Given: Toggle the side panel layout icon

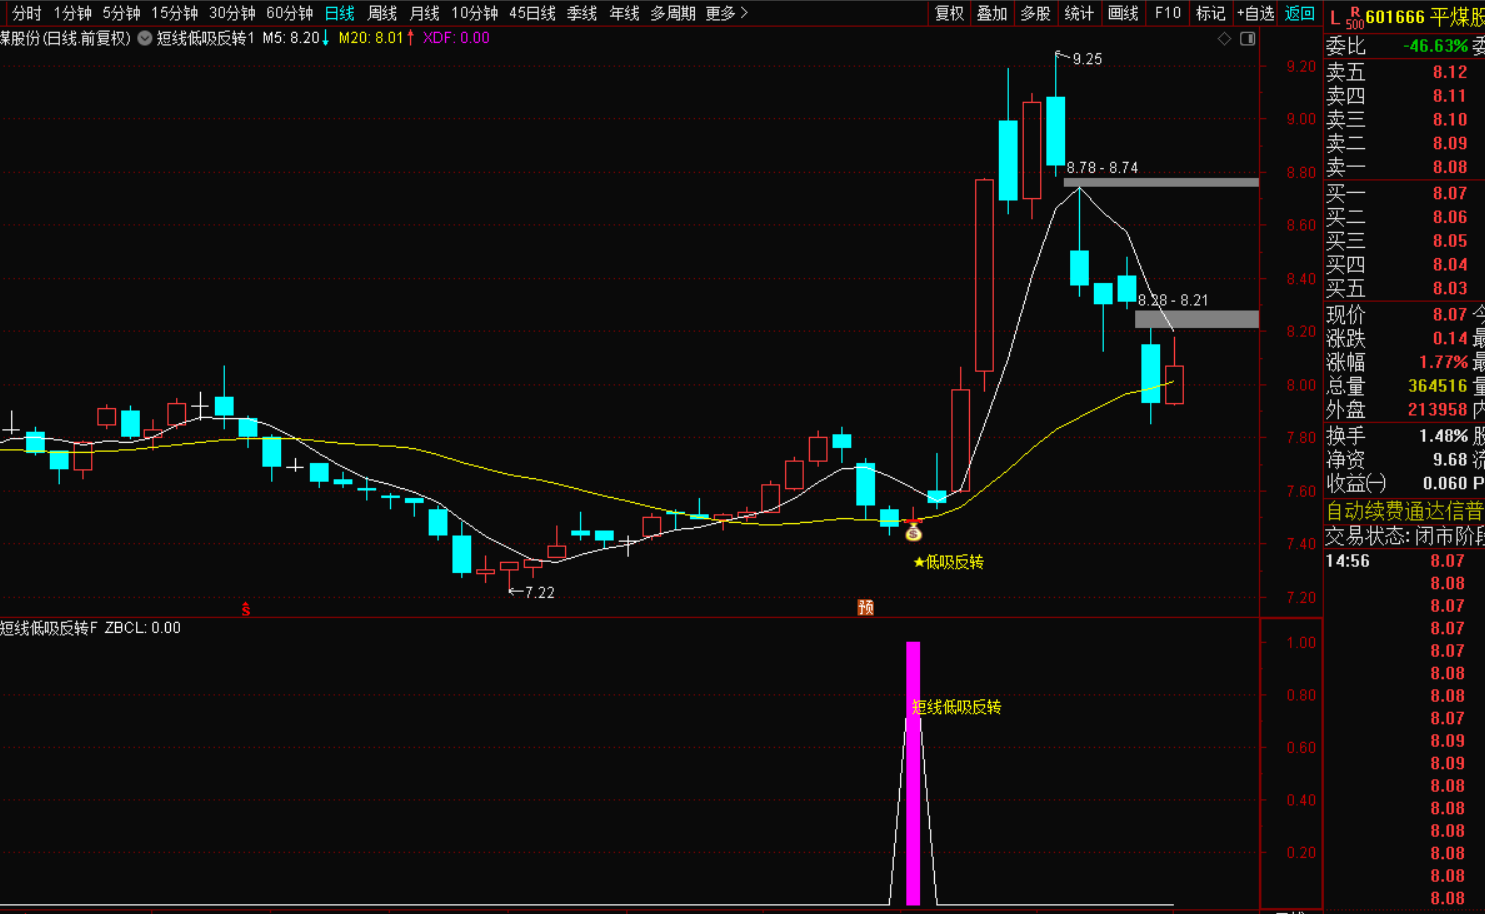Looking at the screenshot, I should point(1247,38).
